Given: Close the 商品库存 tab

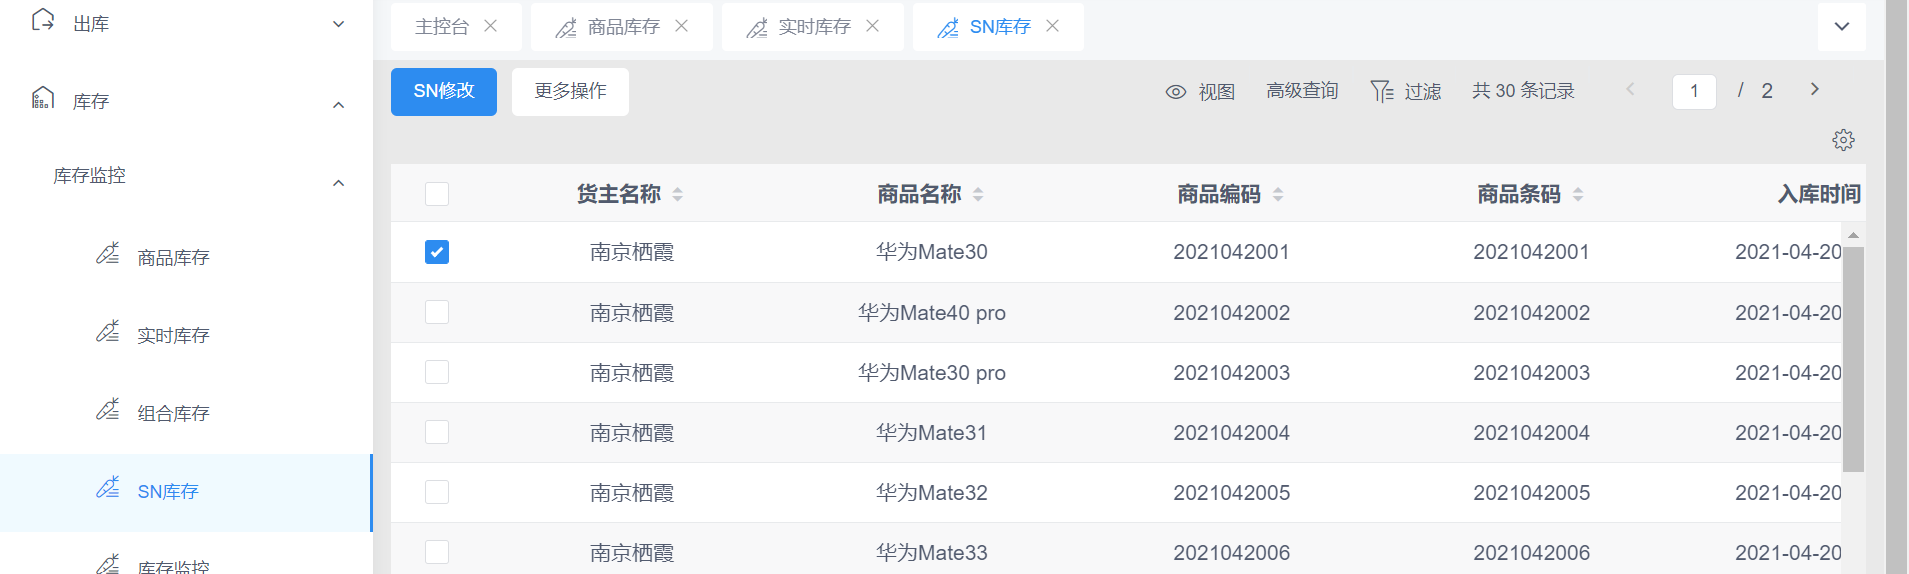Looking at the screenshot, I should tap(682, 26).
